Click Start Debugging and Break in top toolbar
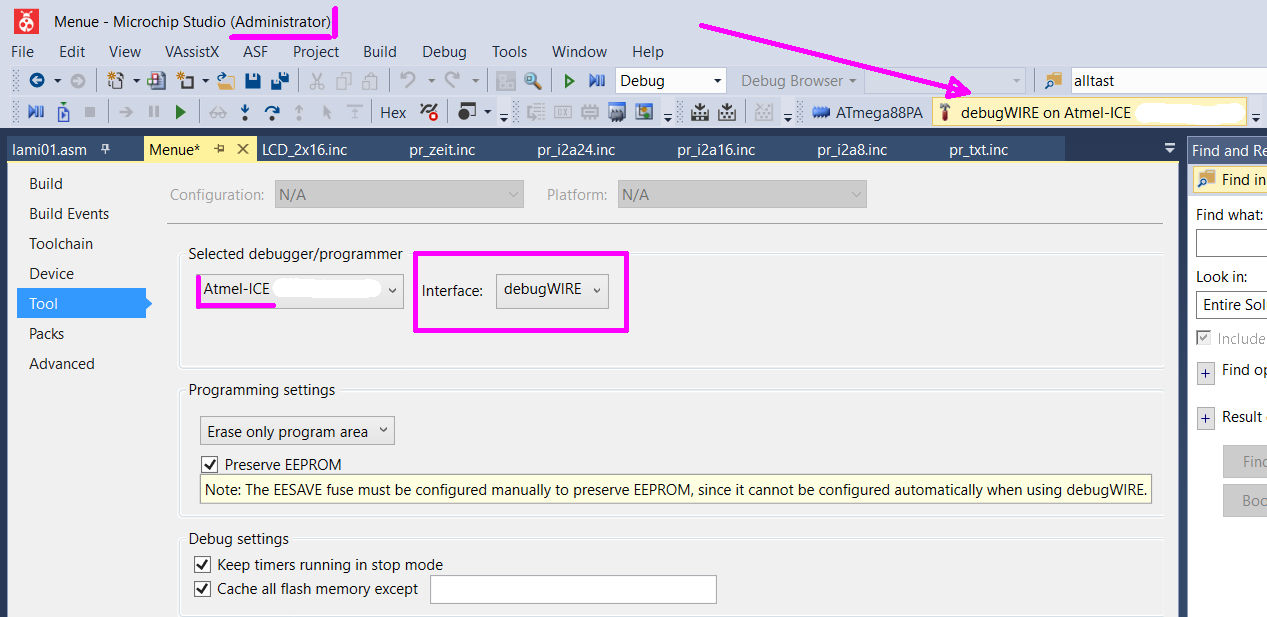Viewport: 1267px width, 617px height. point(597,81)
